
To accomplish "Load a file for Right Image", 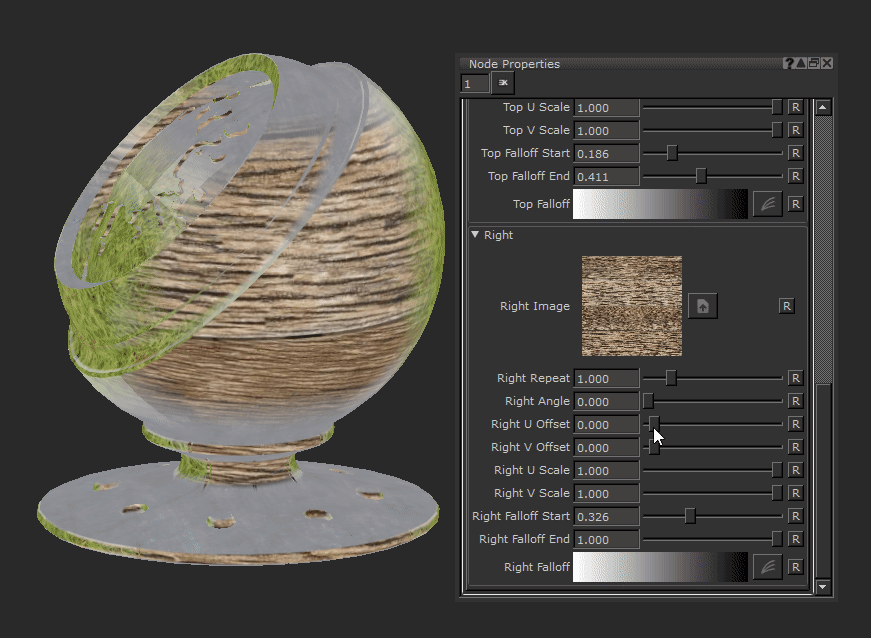I will coord(702,306).
